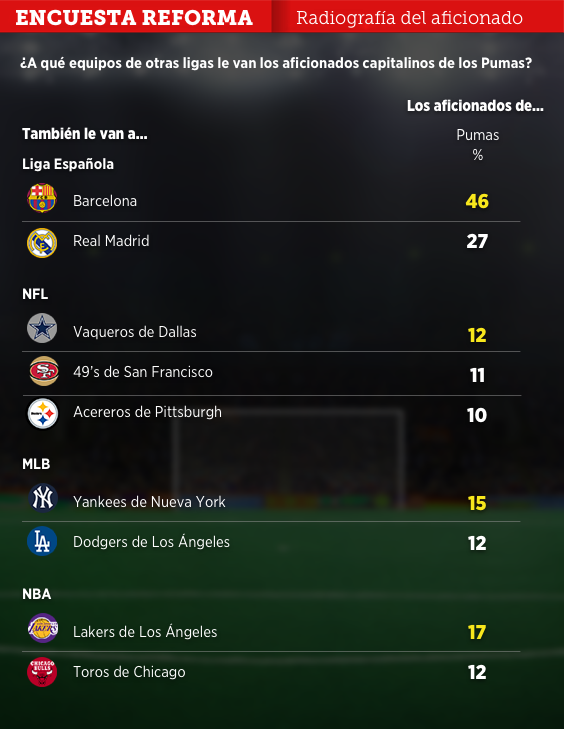Click the New York Yankees logo

[42, 498]
